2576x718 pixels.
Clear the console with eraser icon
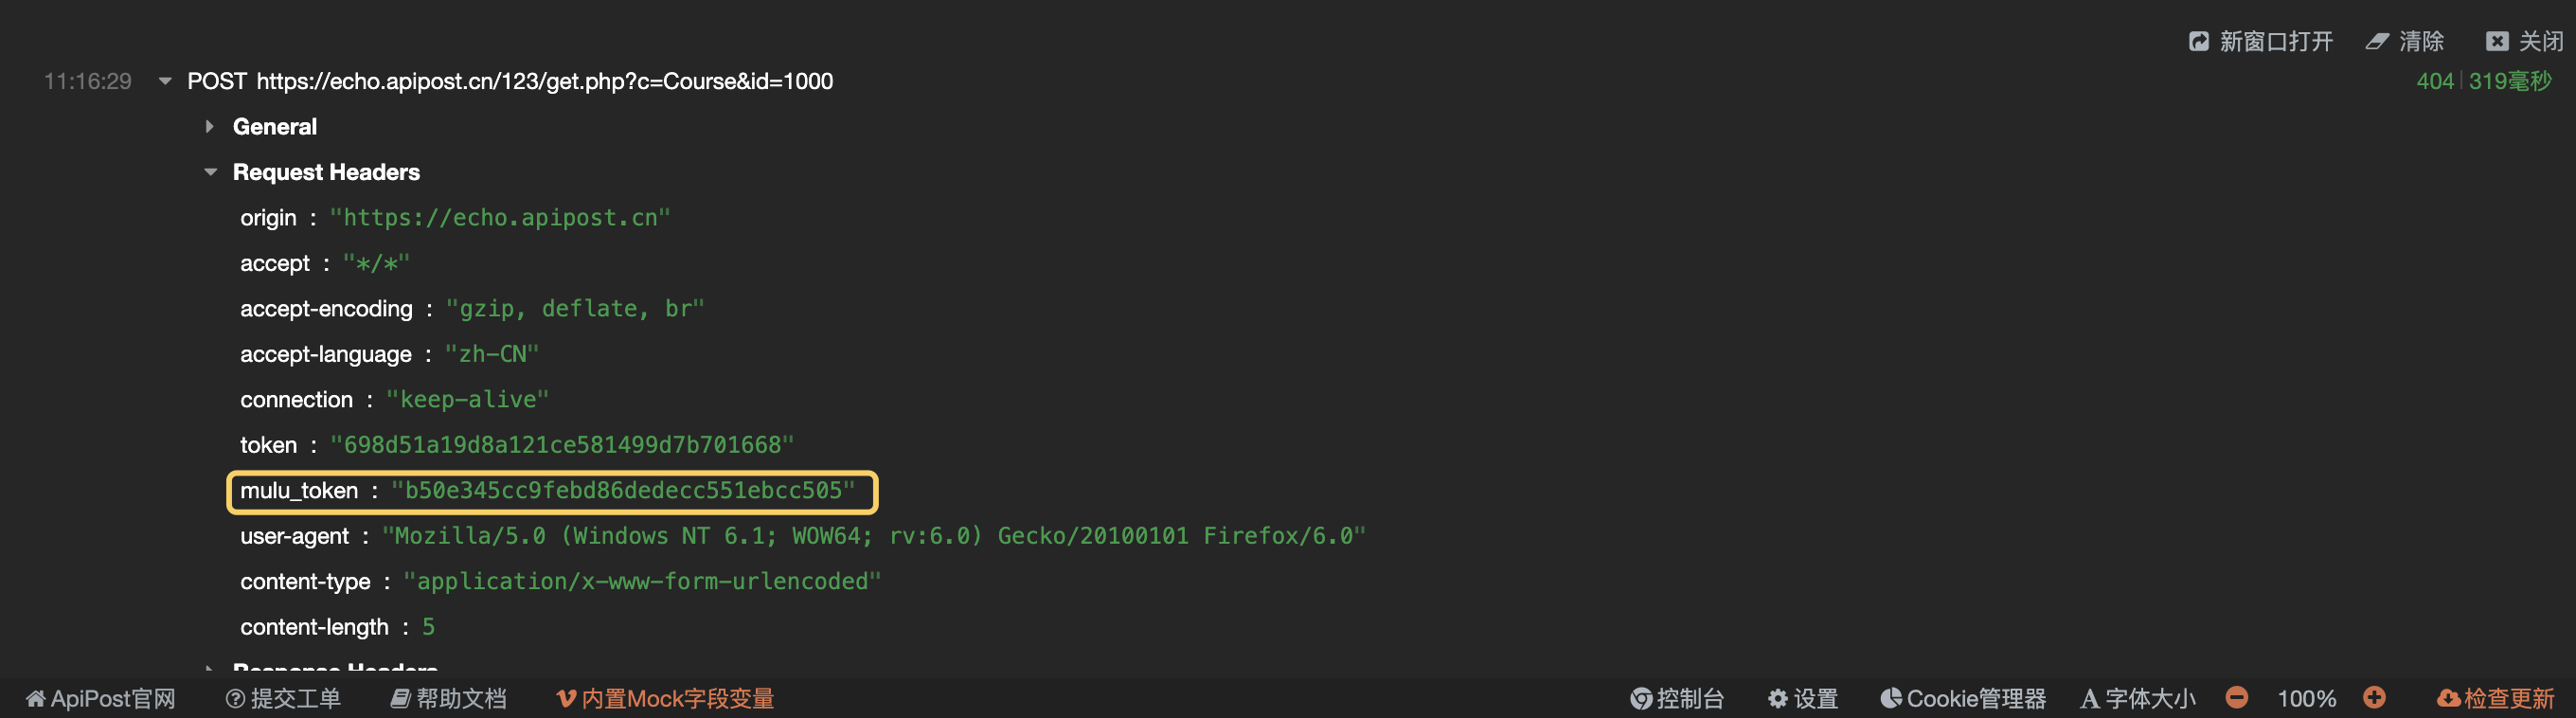(x=2377, y=41)
